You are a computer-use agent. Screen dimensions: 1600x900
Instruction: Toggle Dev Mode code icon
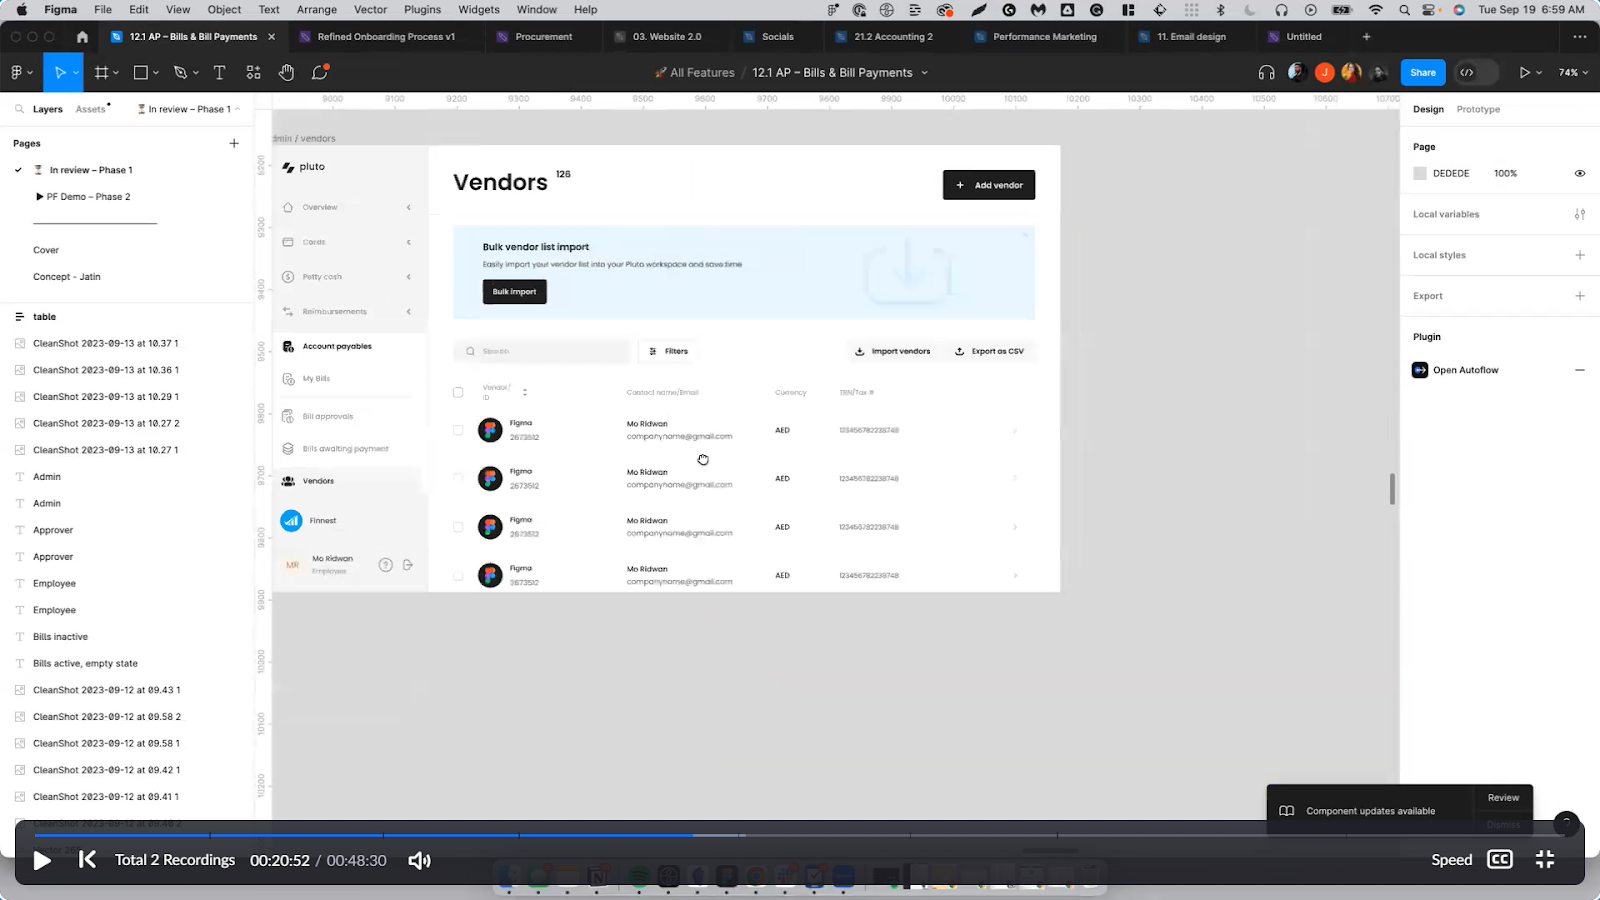(1467, 72)
